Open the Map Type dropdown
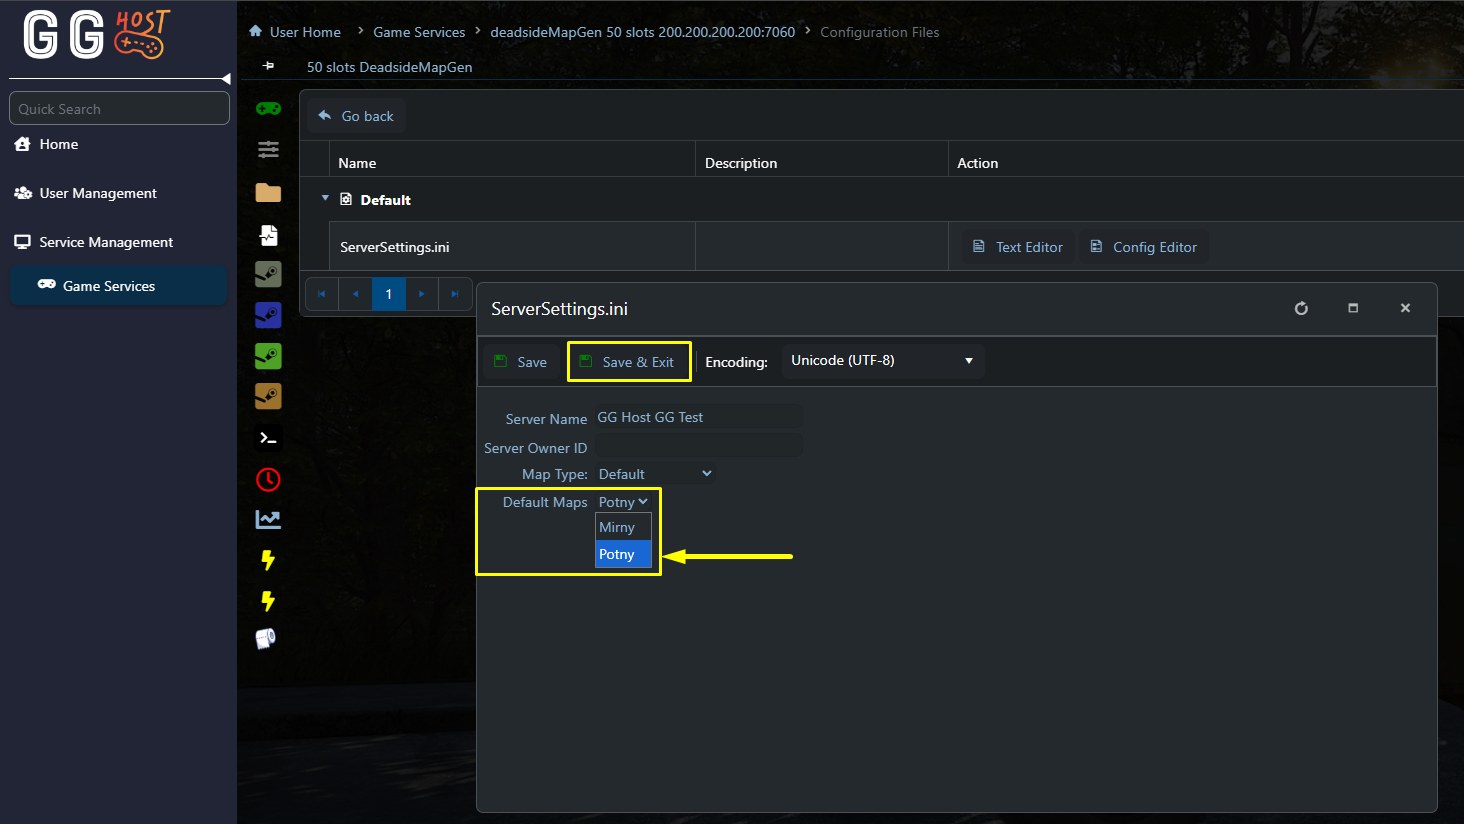This screenshot has width=1464, height=824. point(655,474)
